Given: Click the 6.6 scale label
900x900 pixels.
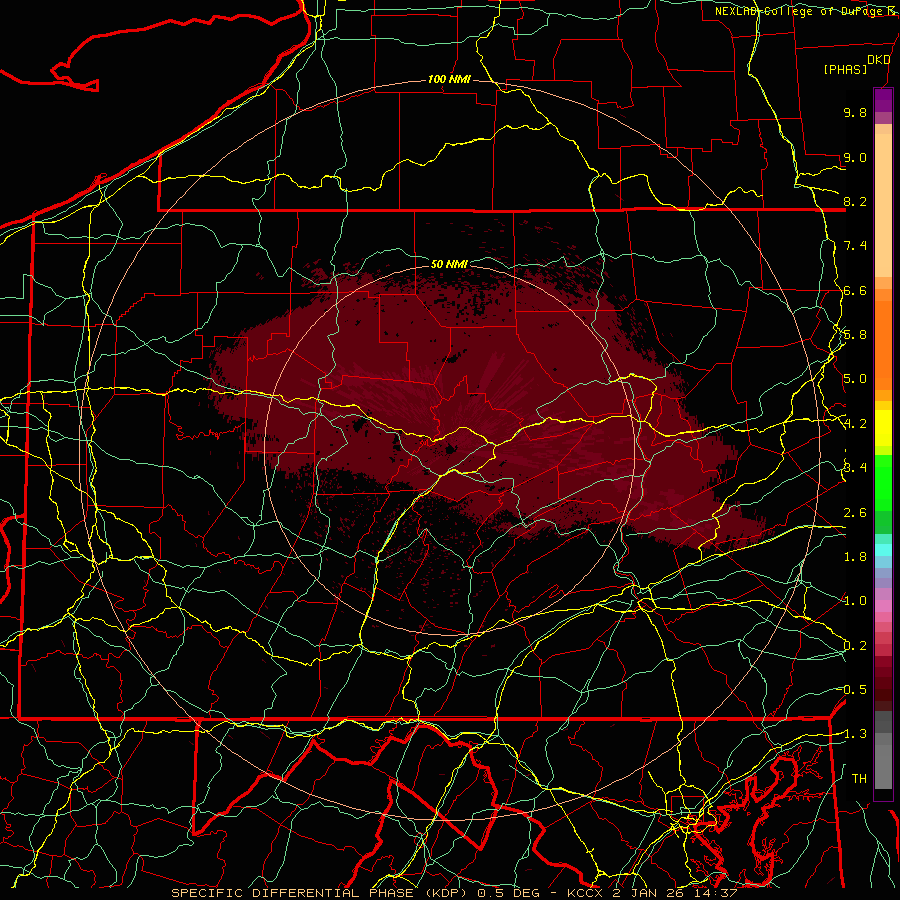Looking at the screenshot, I should coord(855,290).
